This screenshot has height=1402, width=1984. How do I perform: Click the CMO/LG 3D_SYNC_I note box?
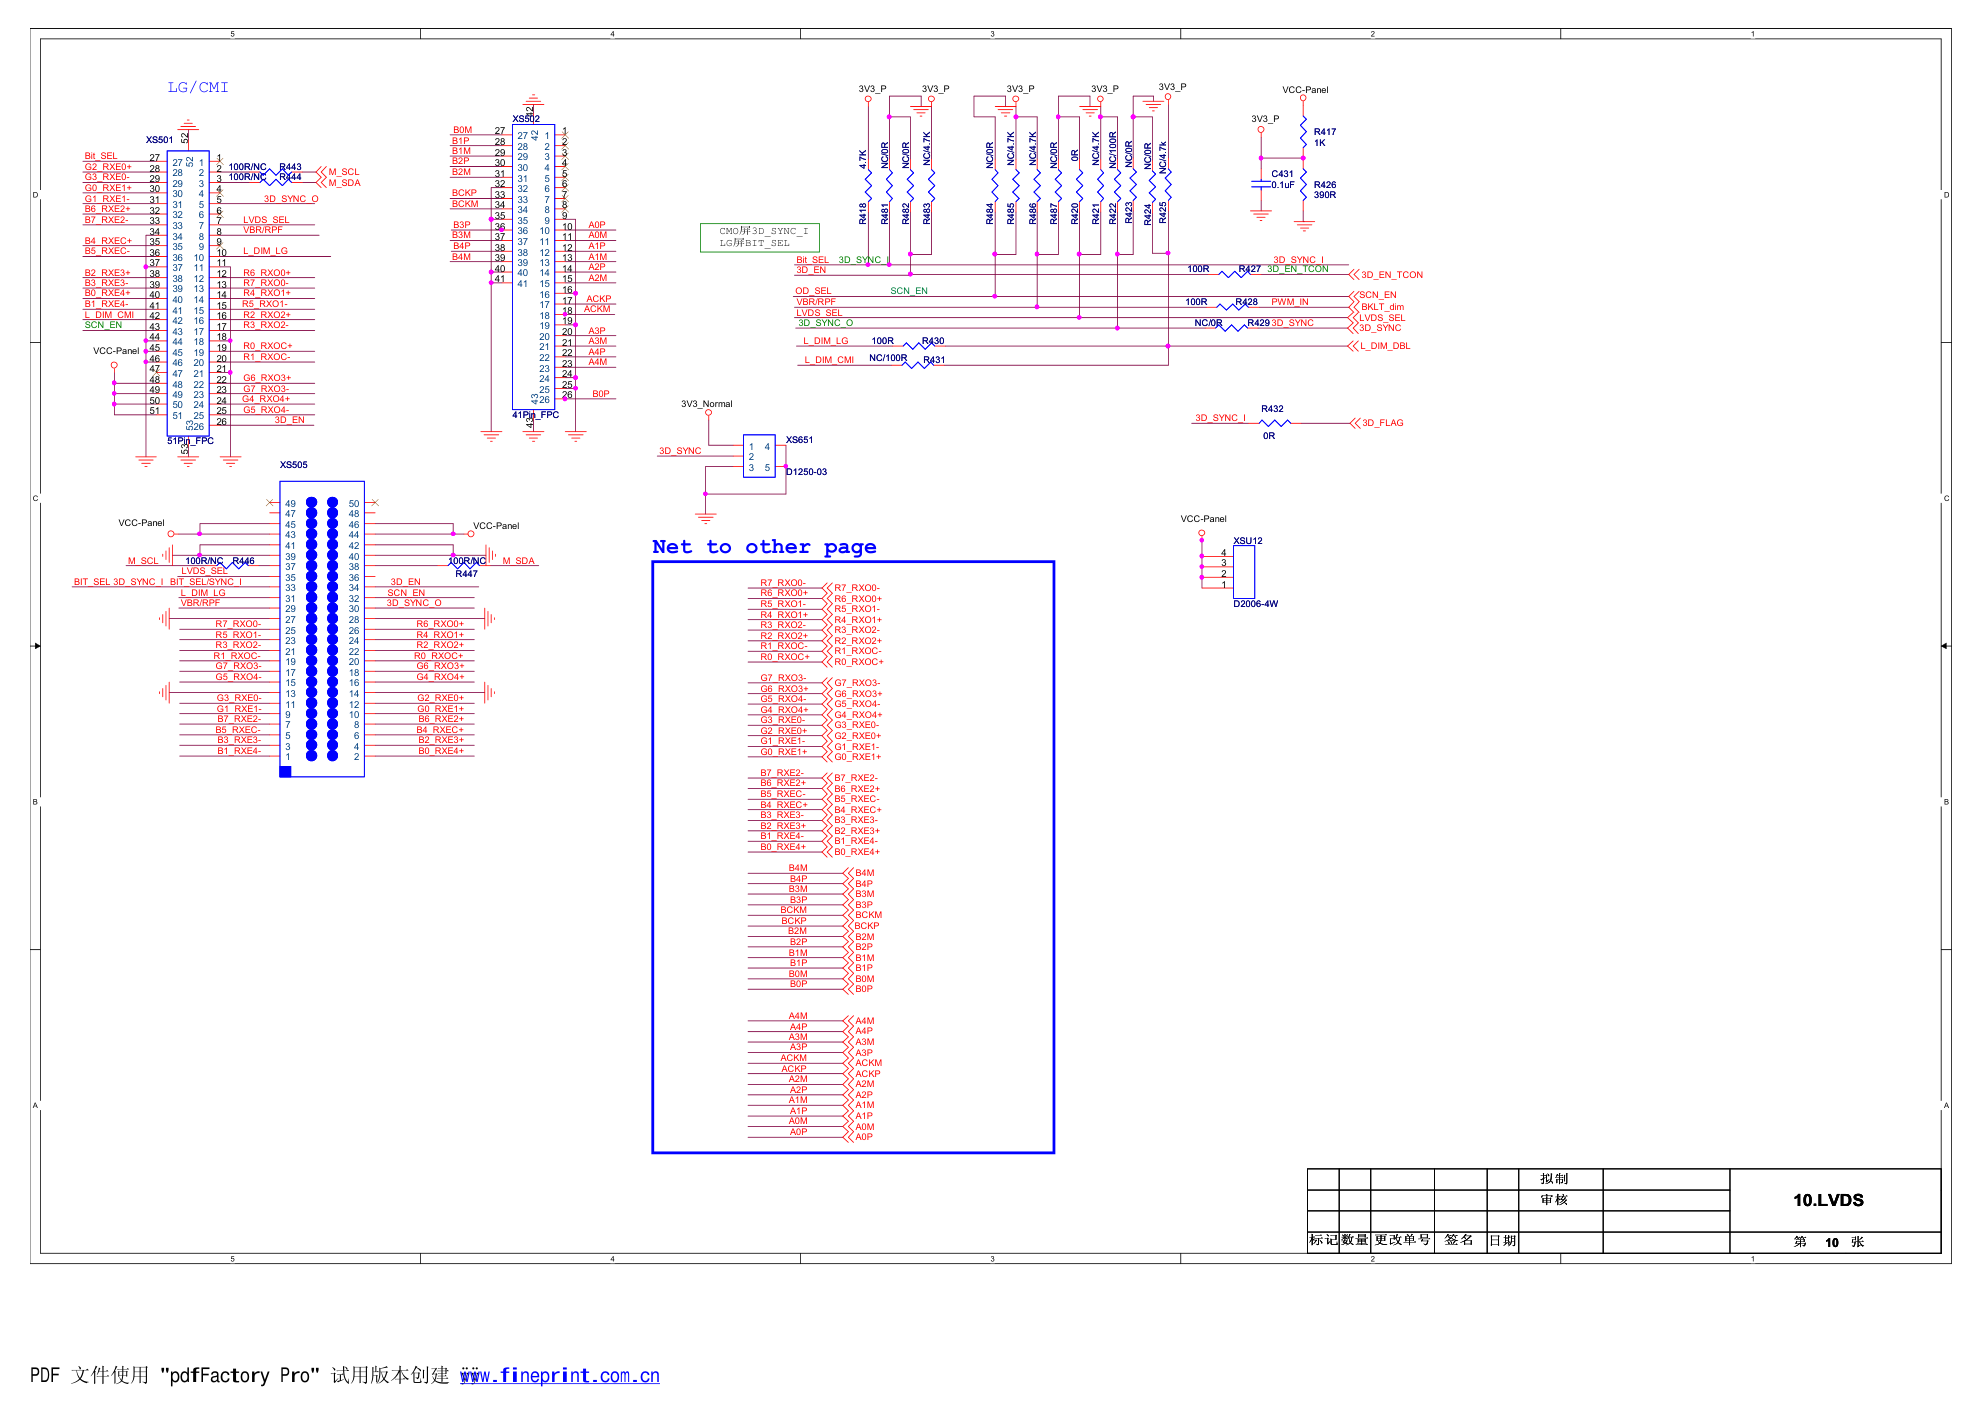tap(760, 237)
